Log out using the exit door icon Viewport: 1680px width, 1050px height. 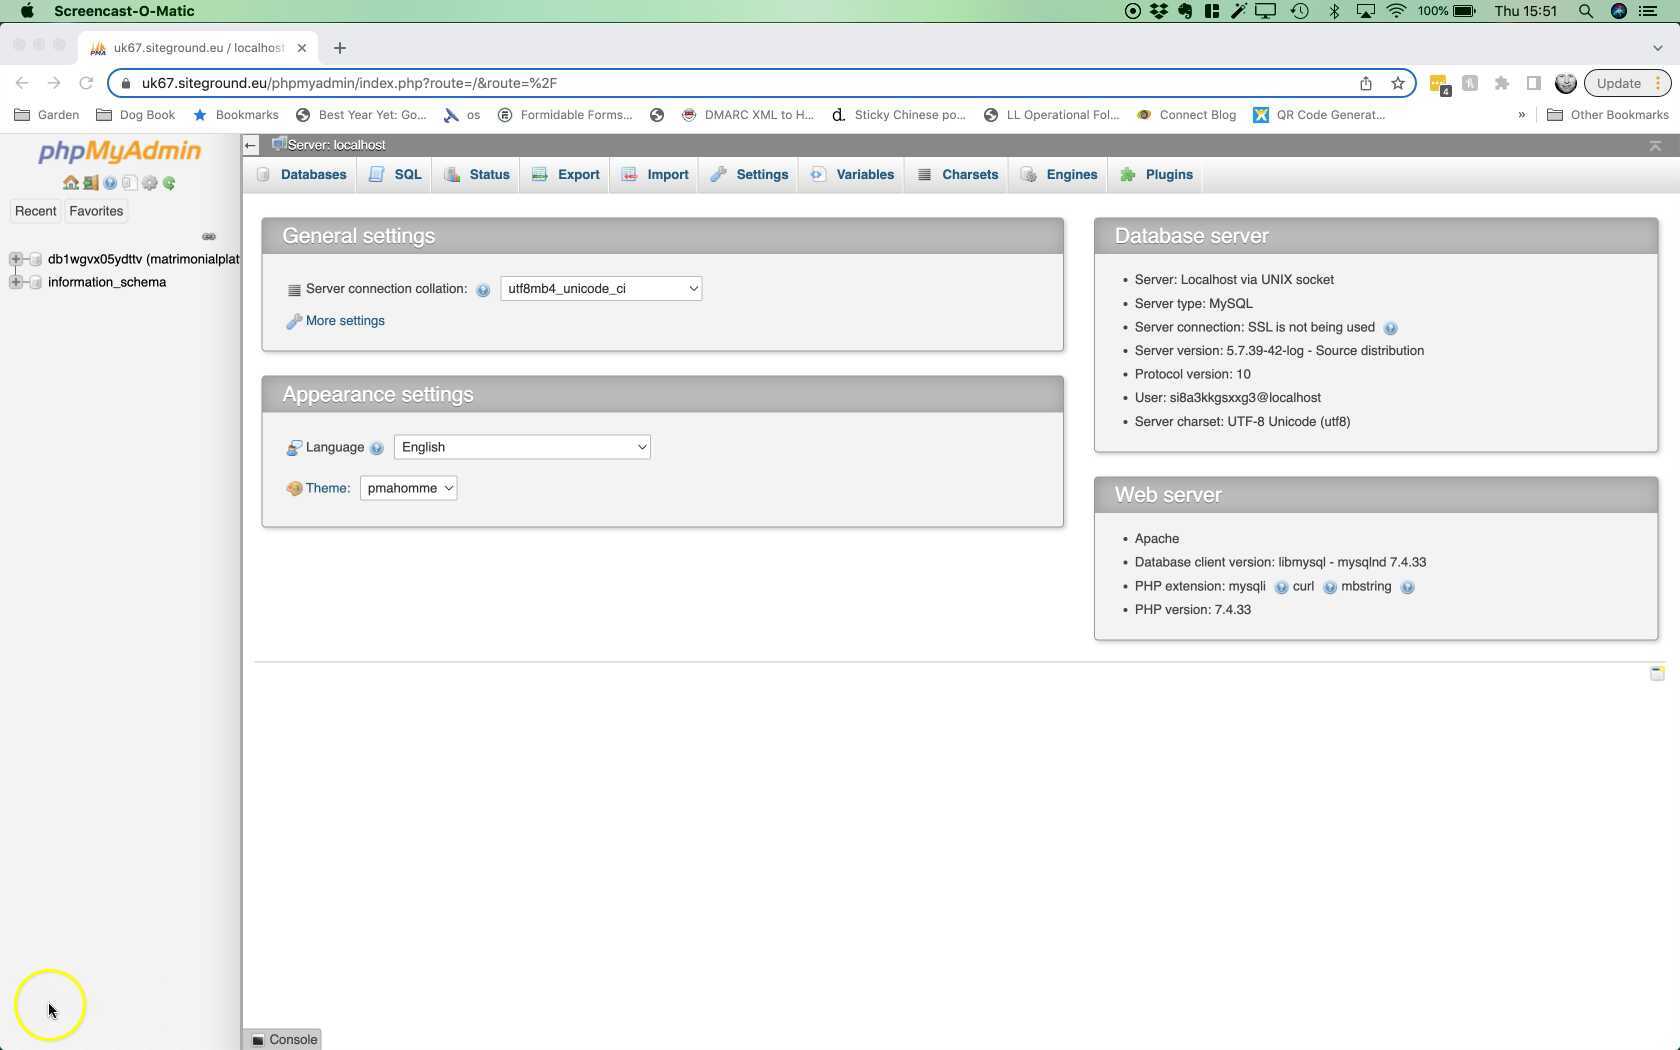[91, 183]
